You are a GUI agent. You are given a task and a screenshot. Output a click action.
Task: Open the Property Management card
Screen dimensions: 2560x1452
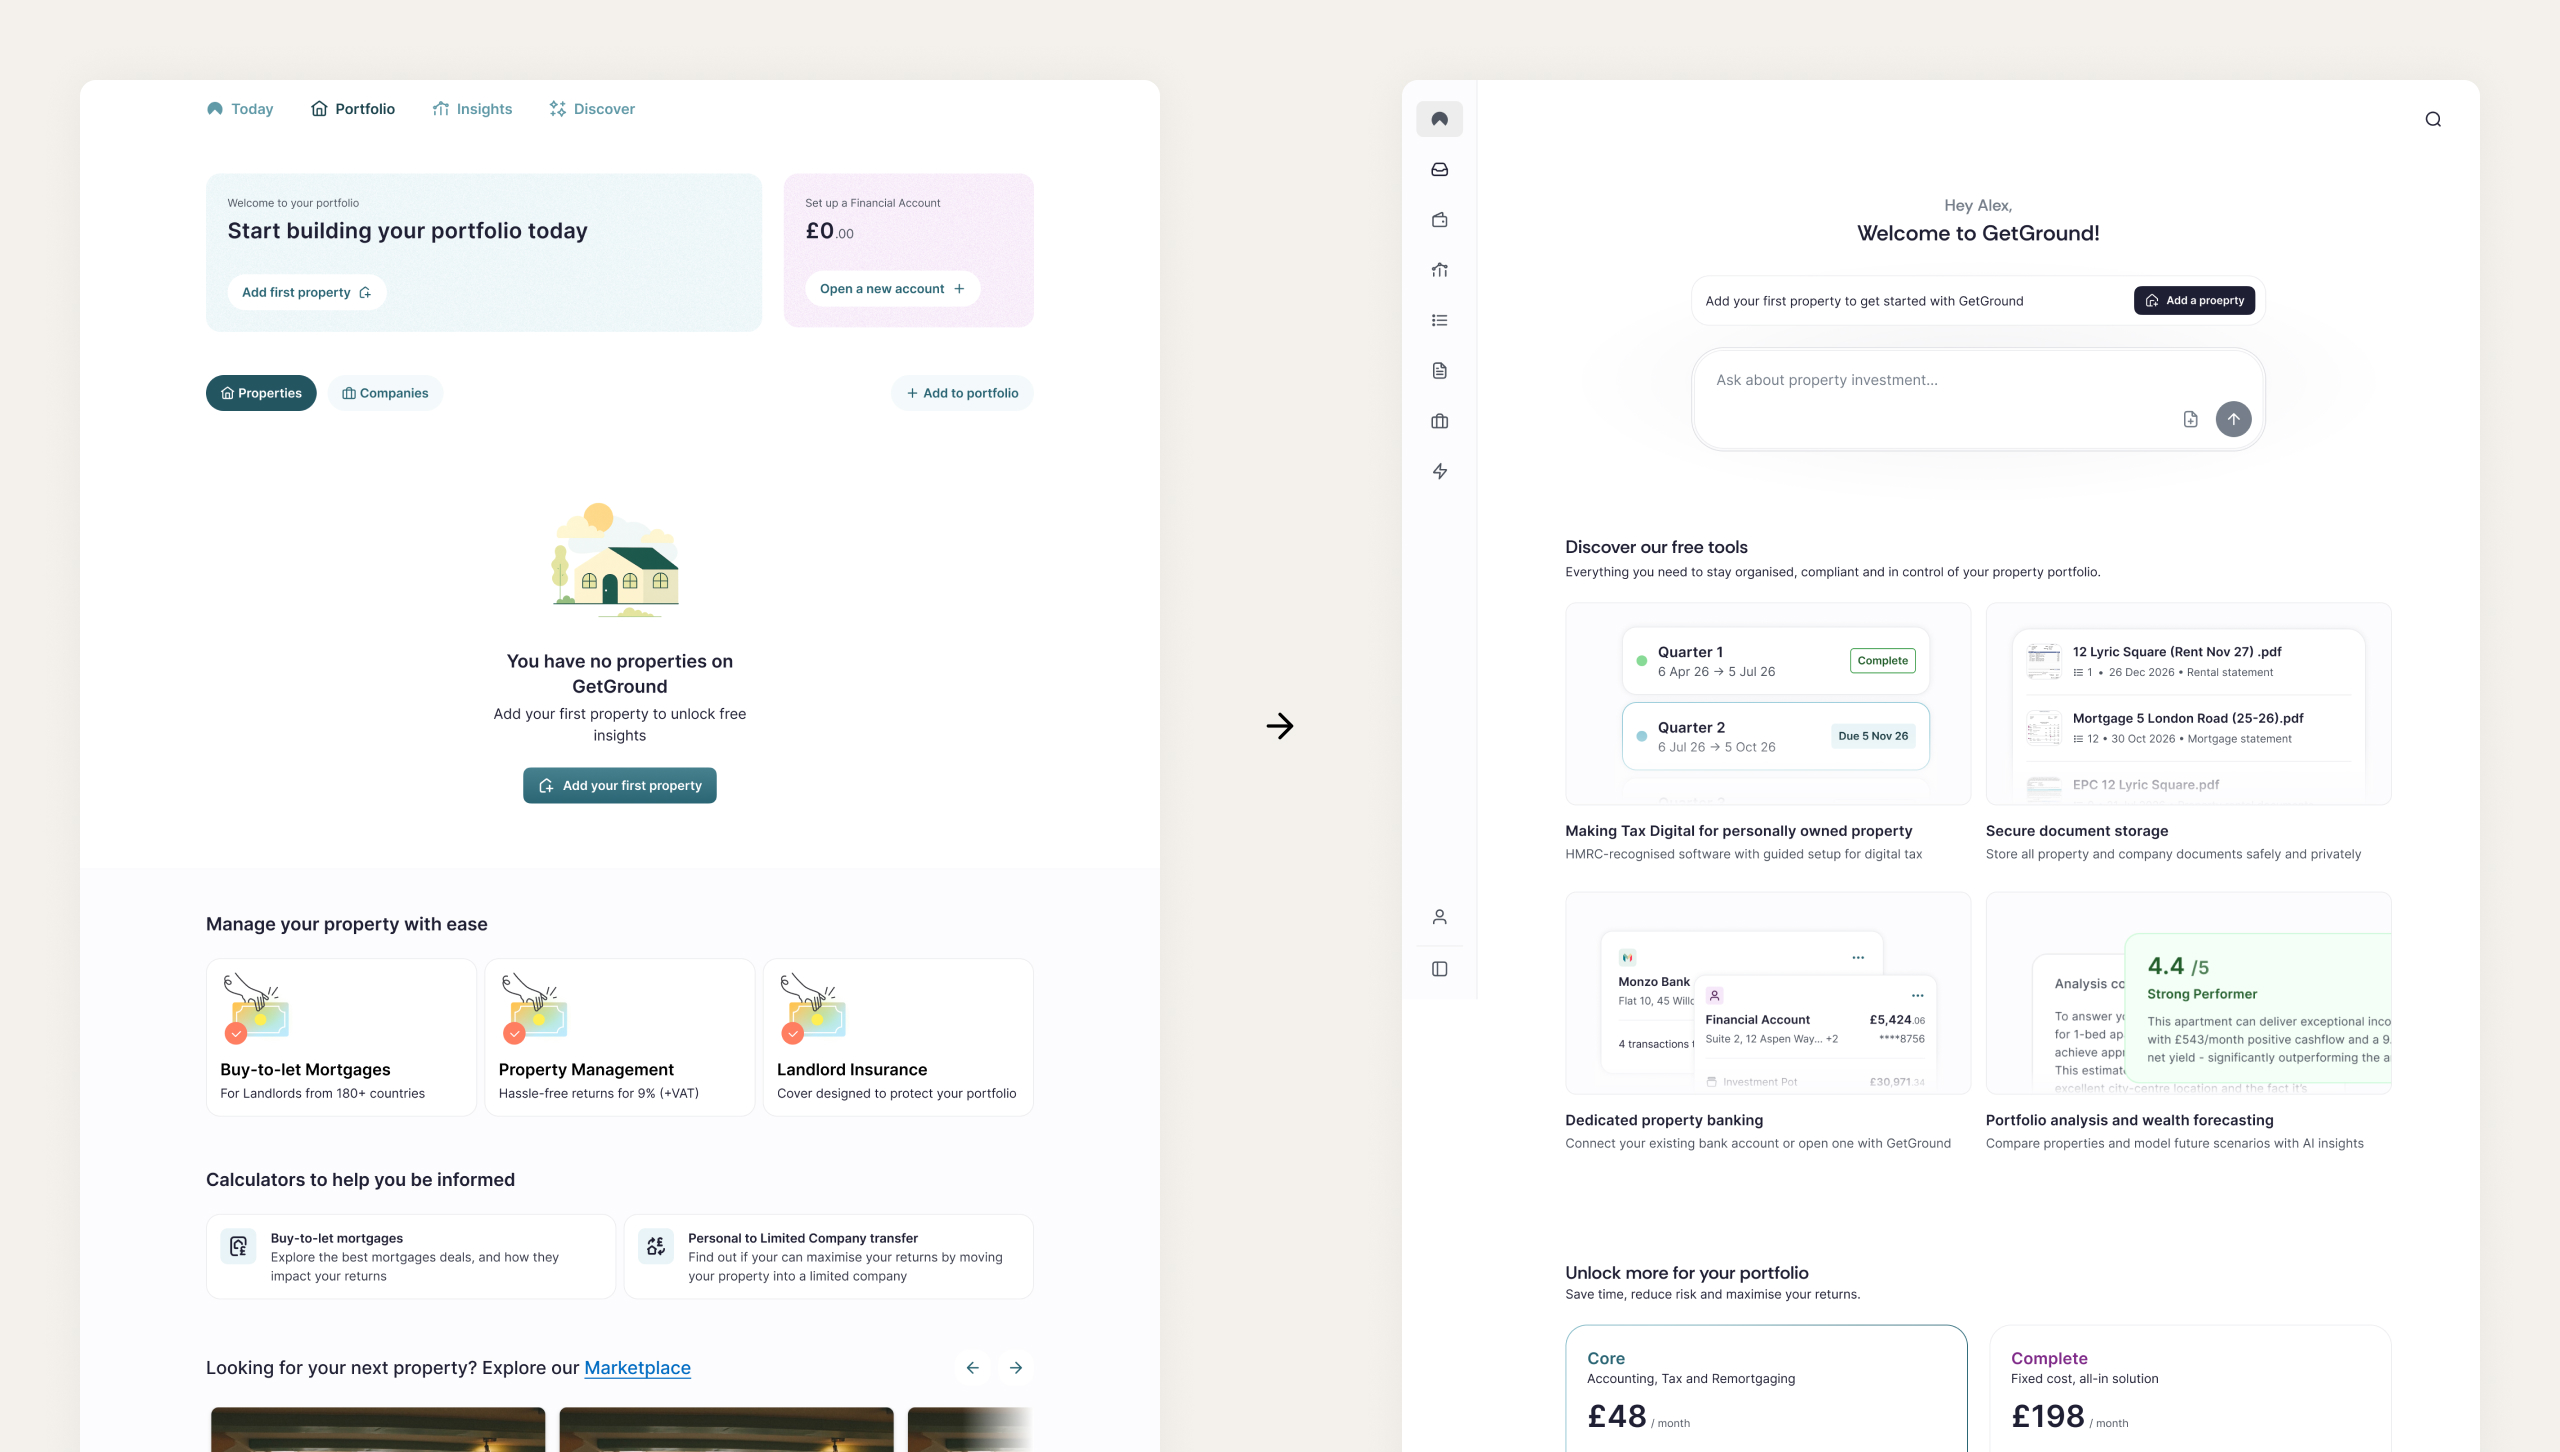620,1037
